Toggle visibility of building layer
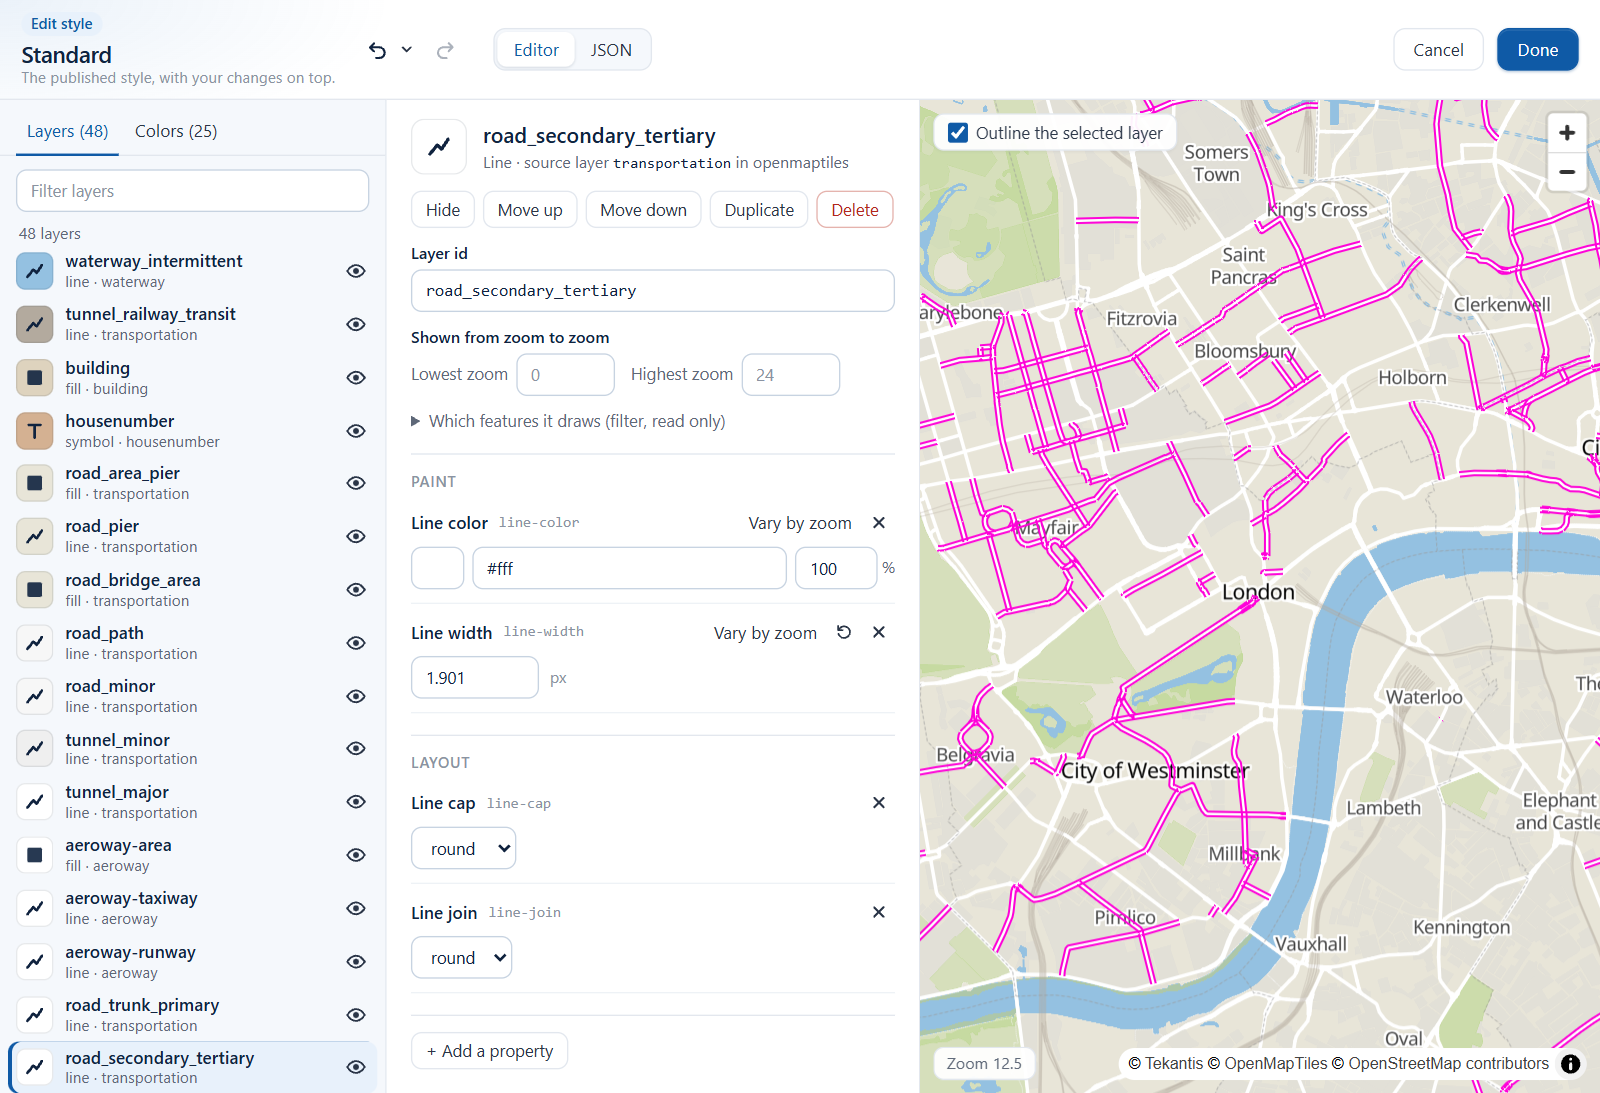The height and width of the screenshot is (1093, 1600). [x=356, y=378]
